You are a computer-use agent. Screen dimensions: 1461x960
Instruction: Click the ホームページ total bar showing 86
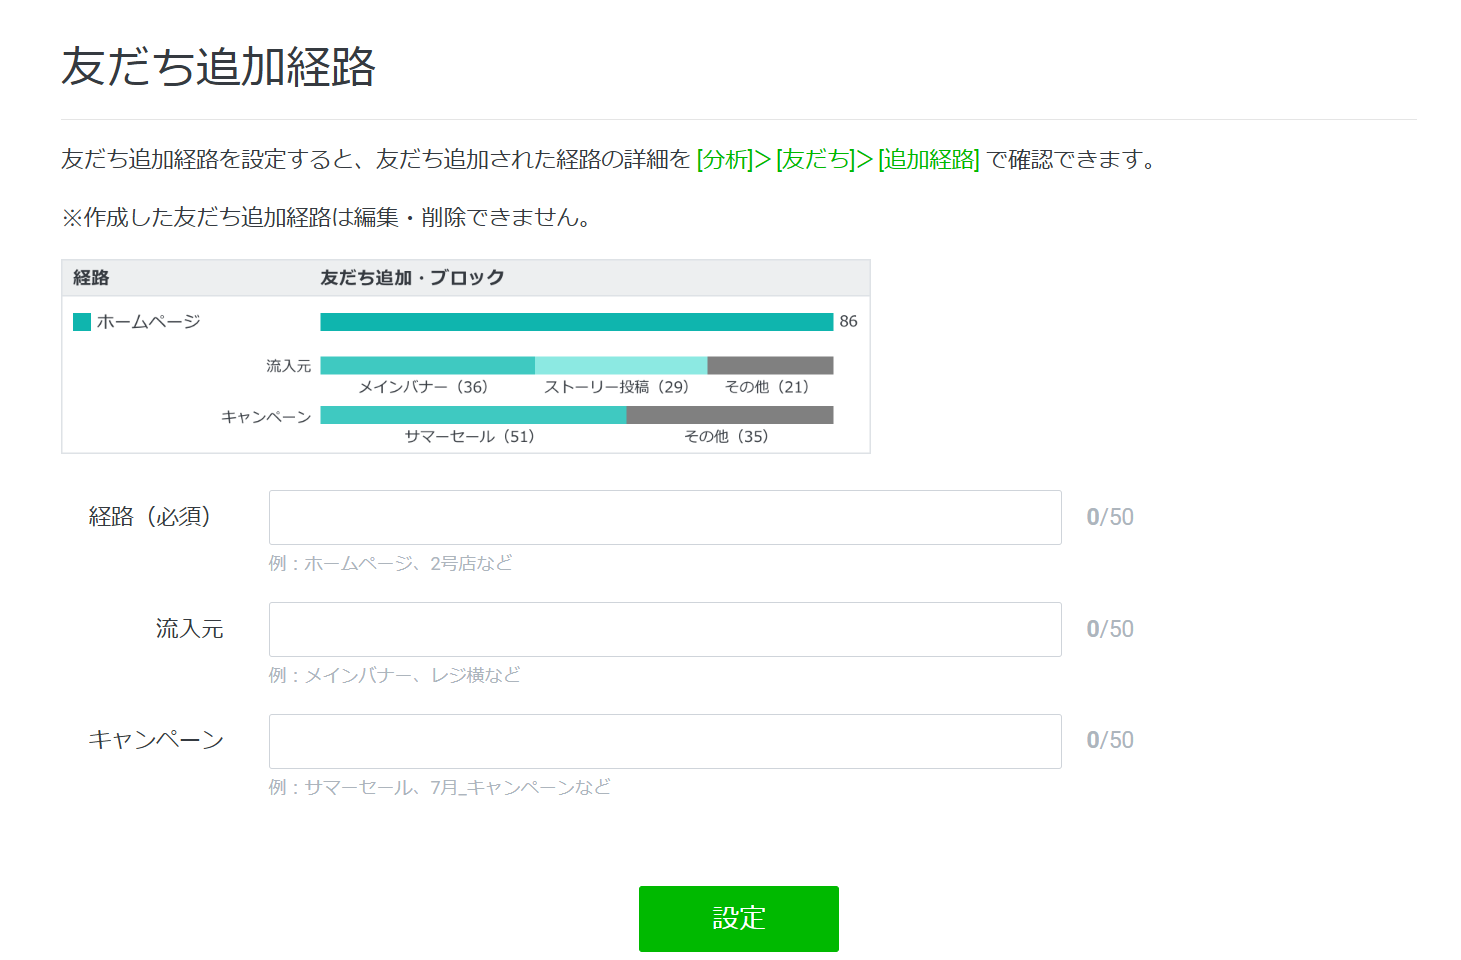click(576, 322)
